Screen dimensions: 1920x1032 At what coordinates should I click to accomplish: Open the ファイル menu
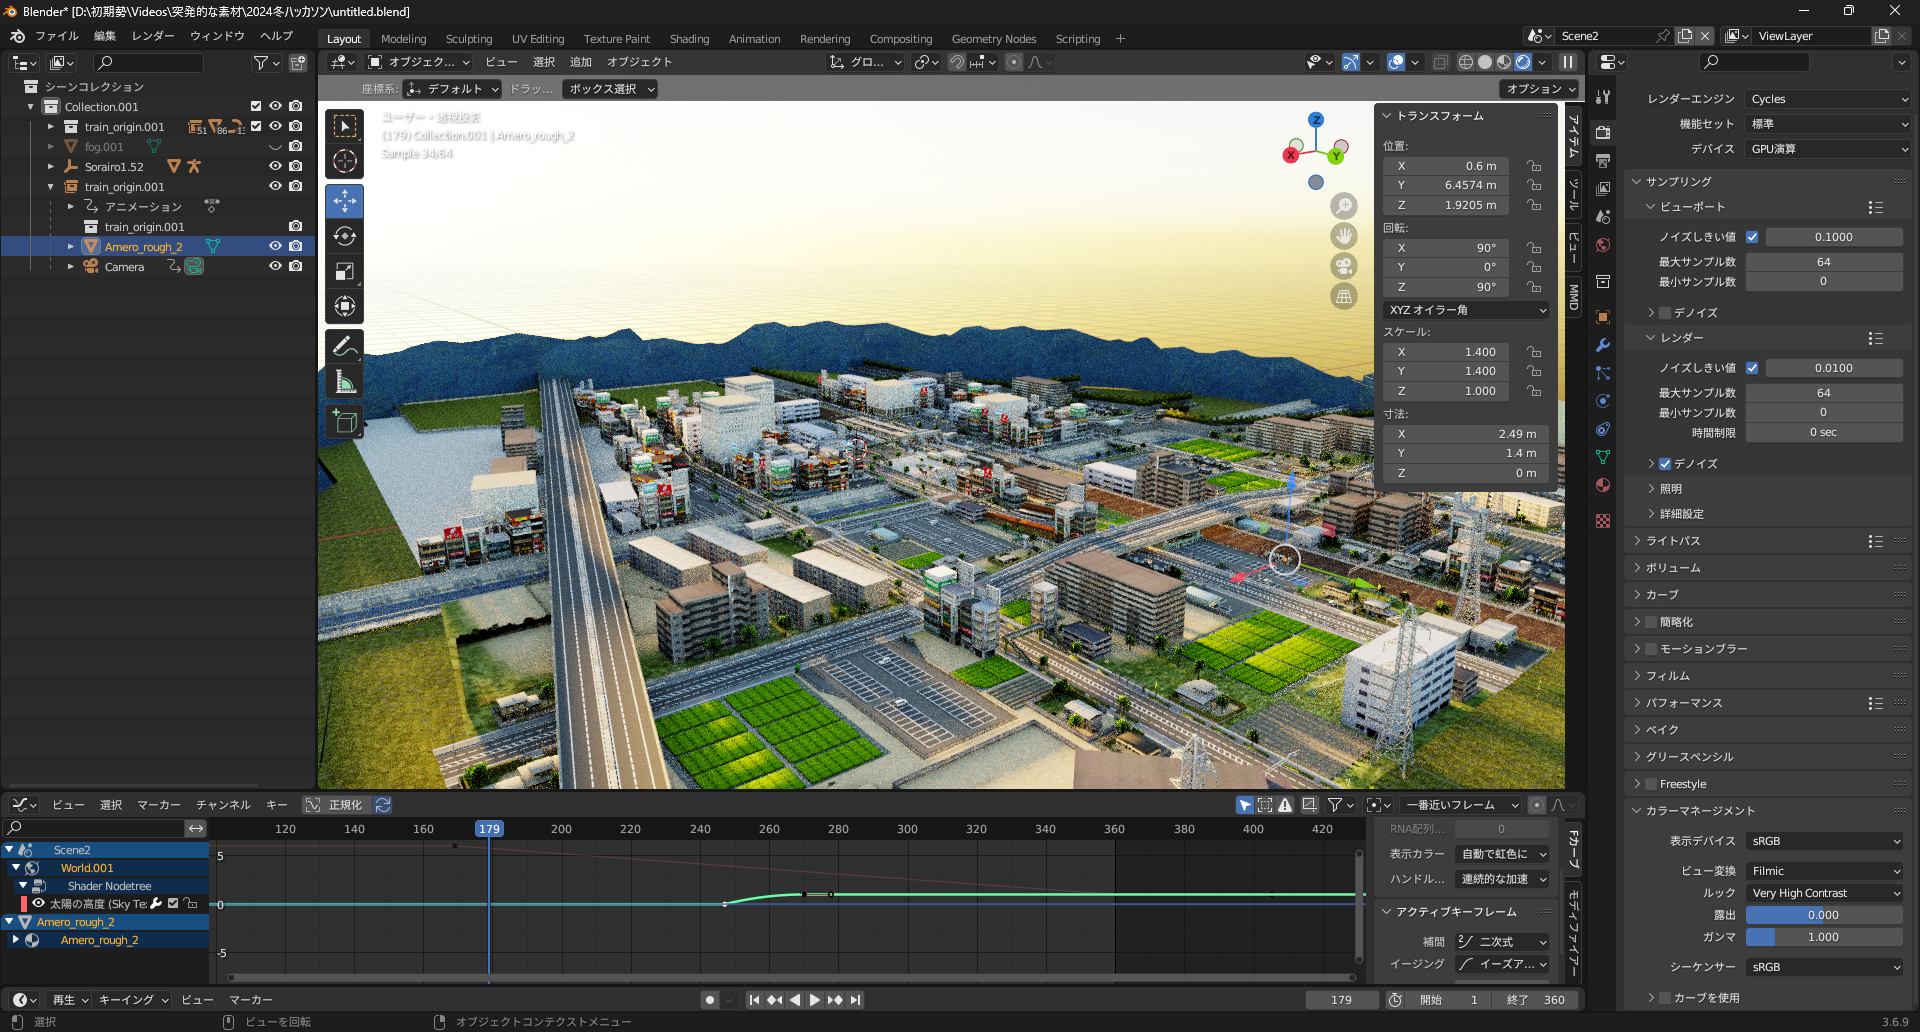tap(56, 36)
